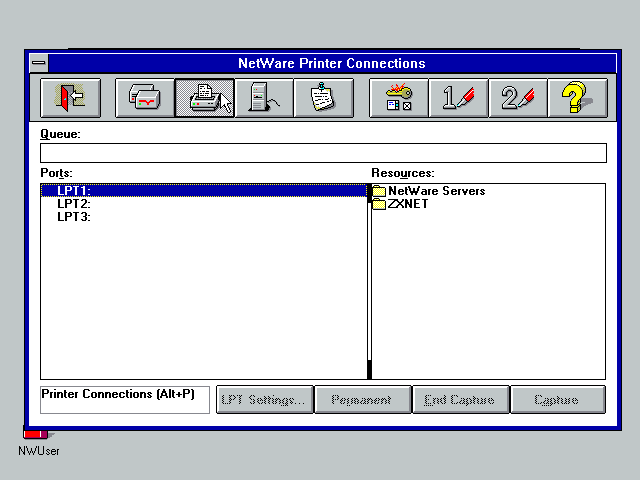
Task: Click the Capture button
Action: 558,400
